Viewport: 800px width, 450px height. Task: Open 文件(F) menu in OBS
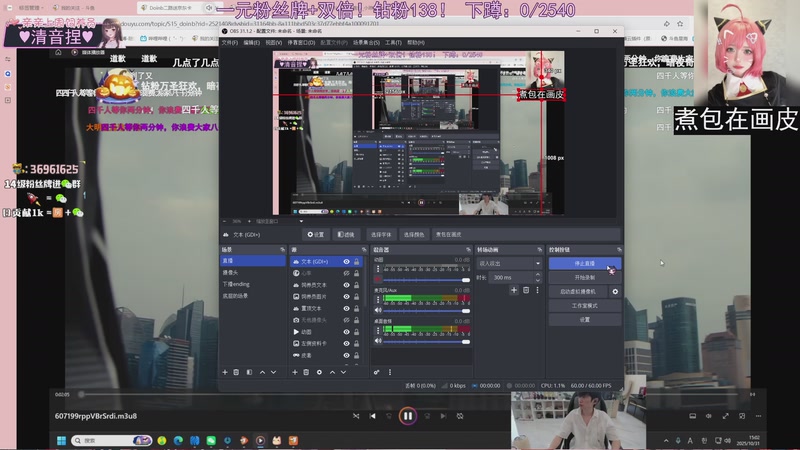(x=230, y=43)
